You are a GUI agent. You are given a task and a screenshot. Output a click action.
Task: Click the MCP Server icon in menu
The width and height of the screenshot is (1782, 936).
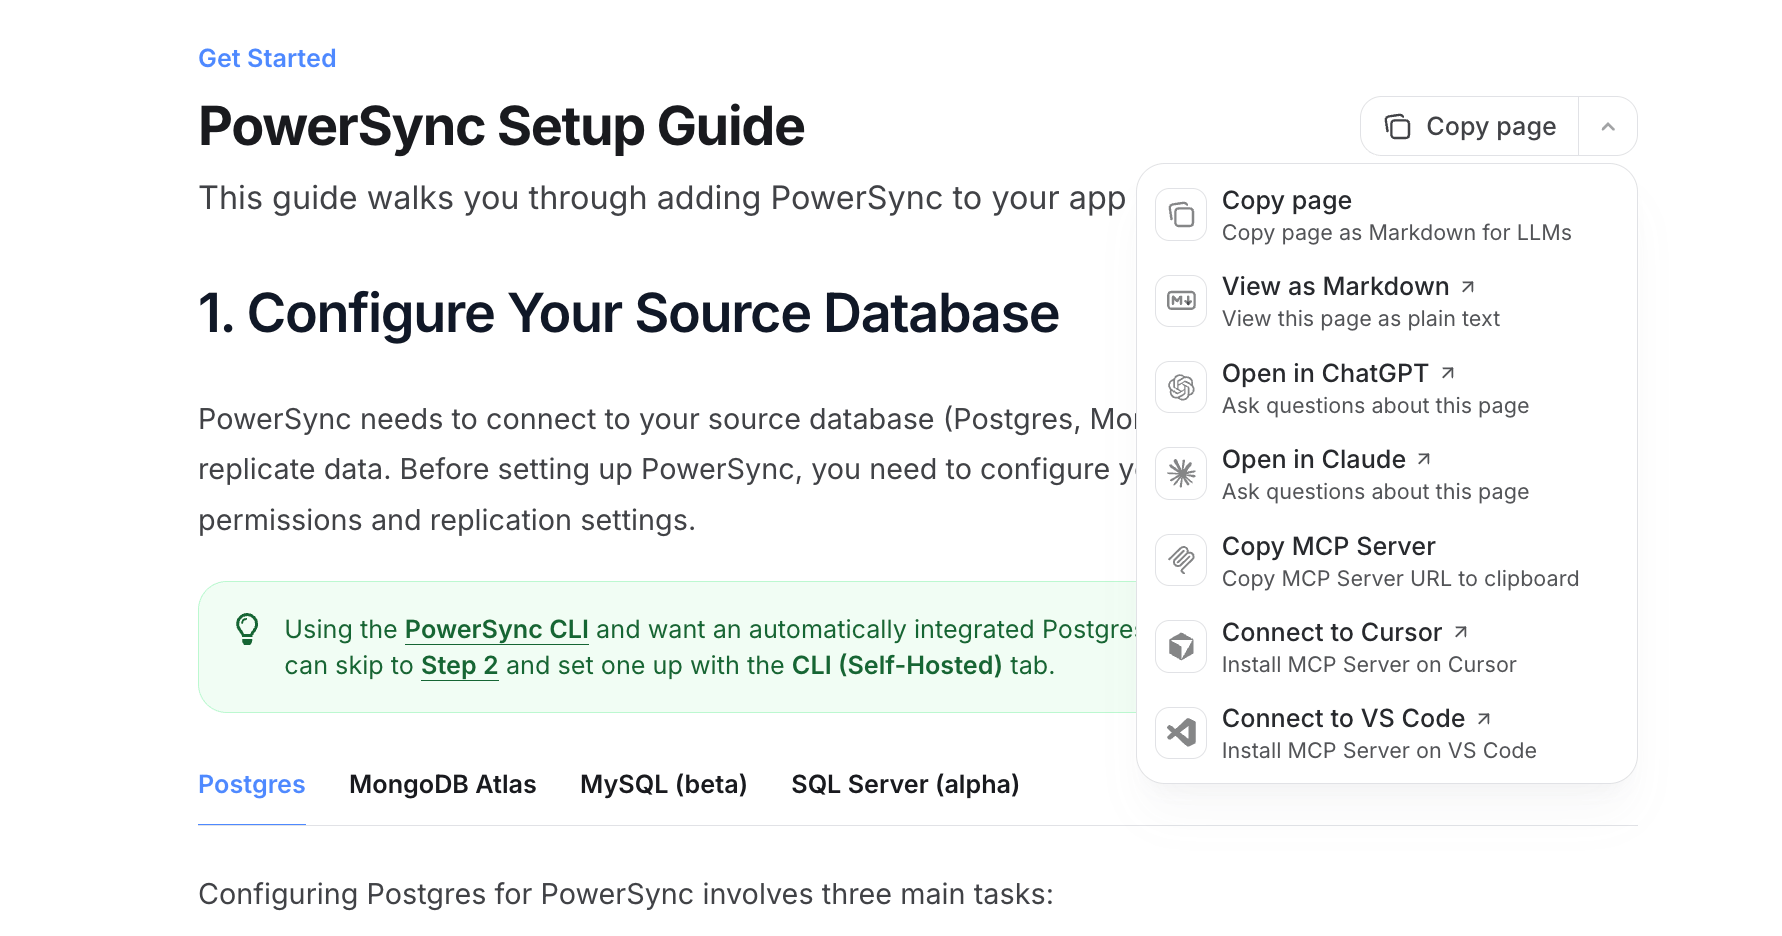pos(1181,560)
